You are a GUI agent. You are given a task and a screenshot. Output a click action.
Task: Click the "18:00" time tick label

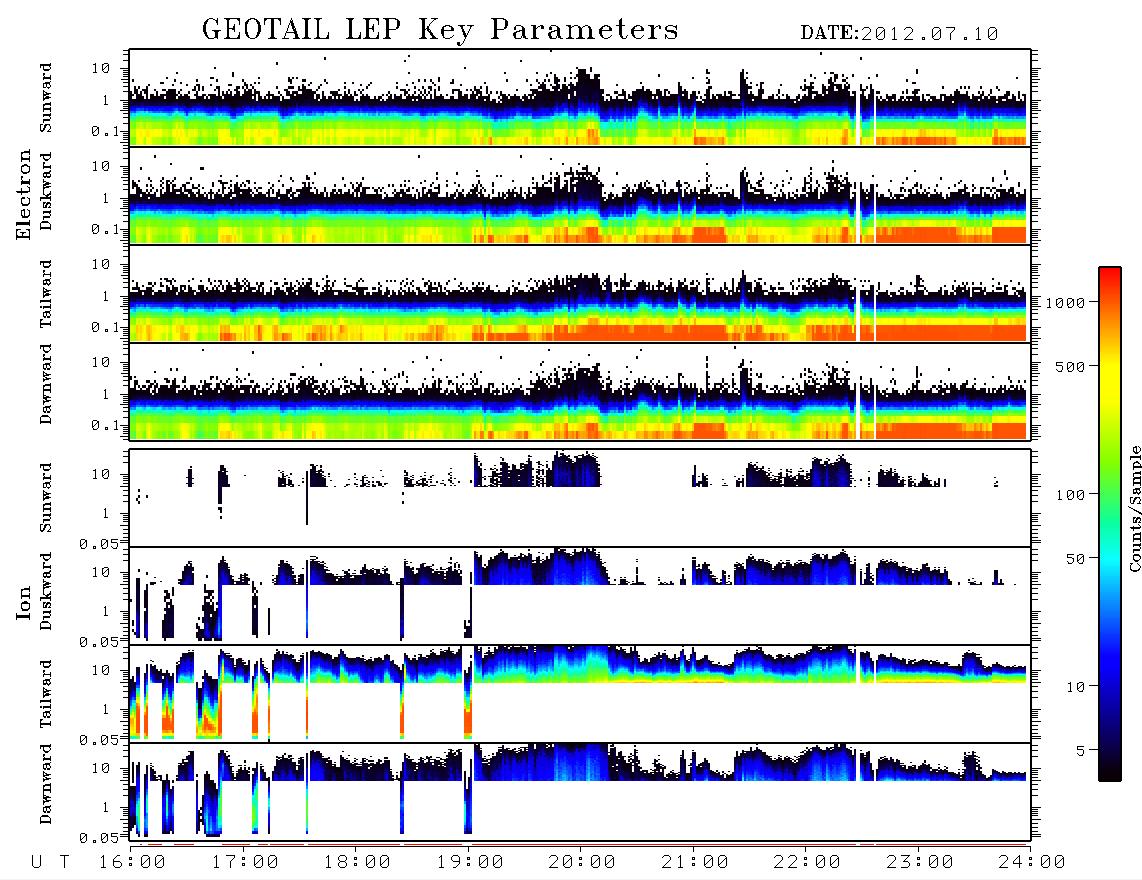[x=358, y=862]
